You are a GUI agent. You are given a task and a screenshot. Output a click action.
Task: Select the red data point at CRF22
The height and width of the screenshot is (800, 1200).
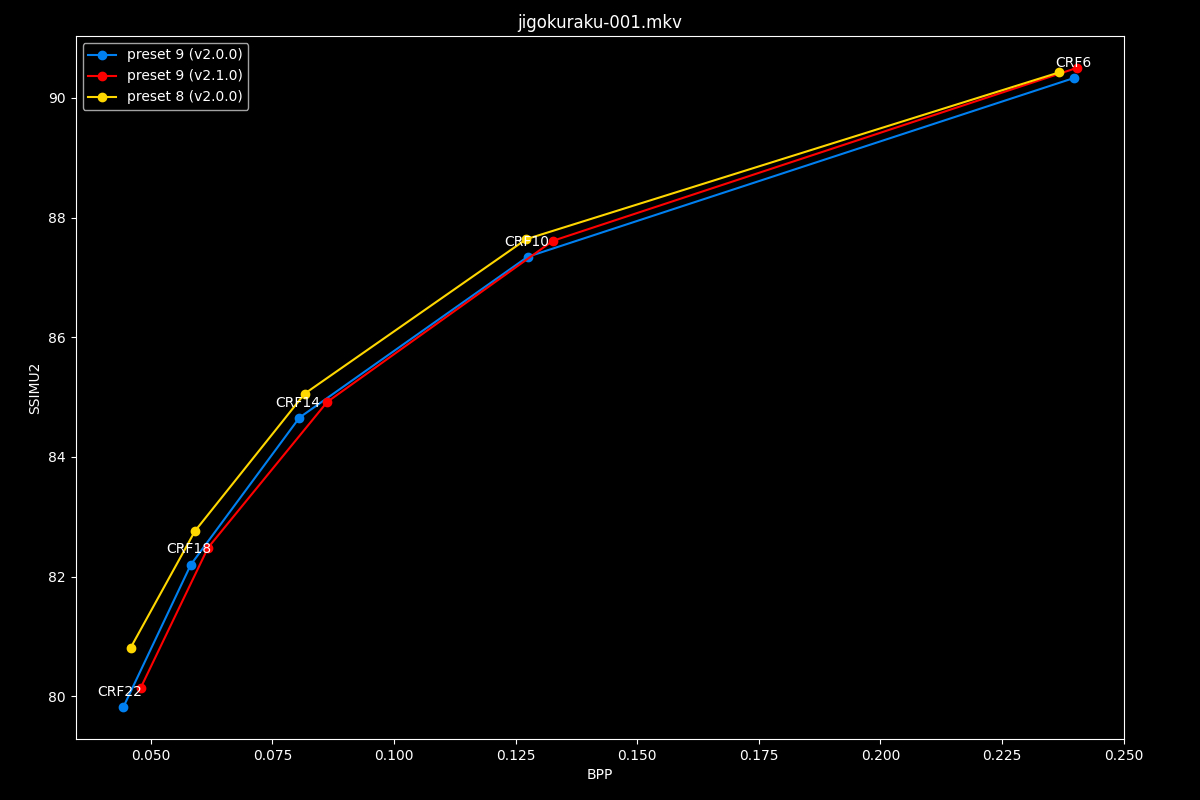(x=141, y=688)
